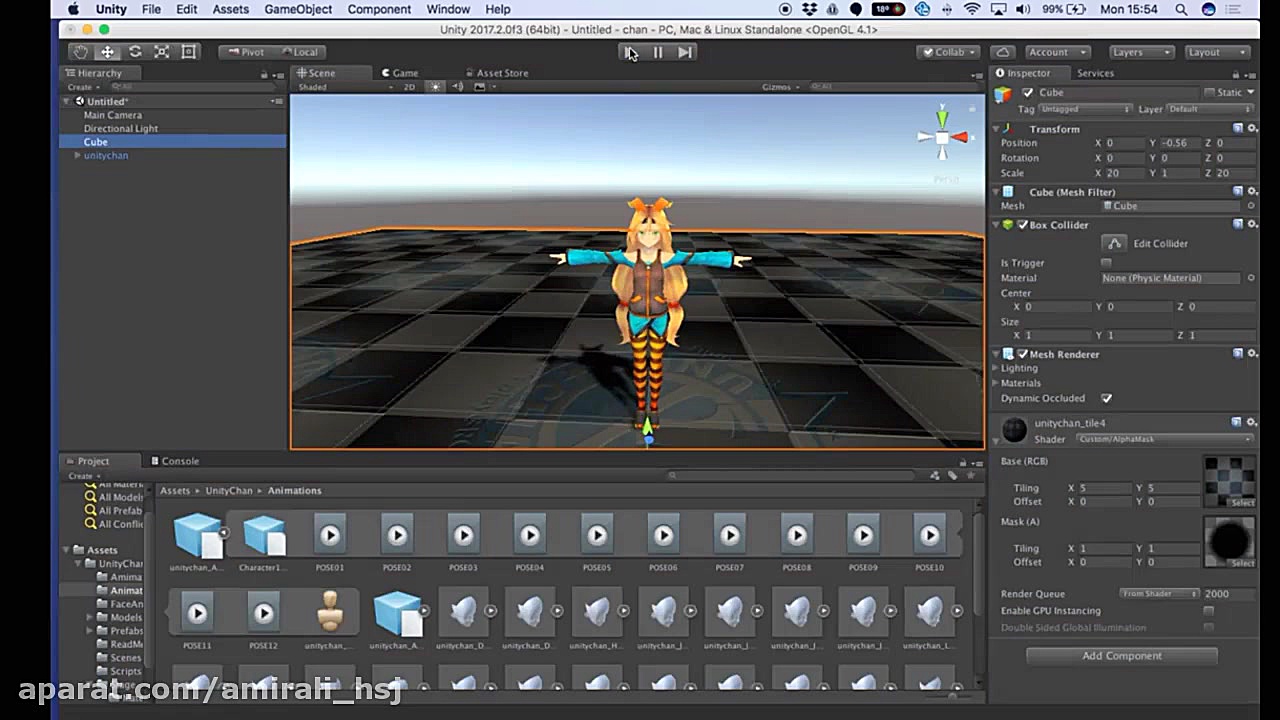Open the Layout dropdown
This screenshot has width=1280, height=720.
(x=1216, y=52)
